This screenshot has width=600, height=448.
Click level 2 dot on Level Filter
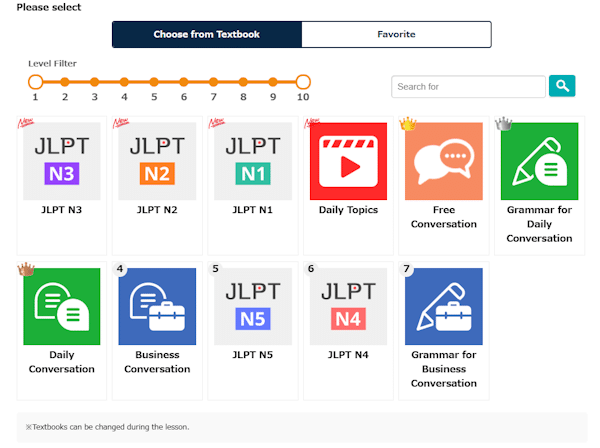65,82
